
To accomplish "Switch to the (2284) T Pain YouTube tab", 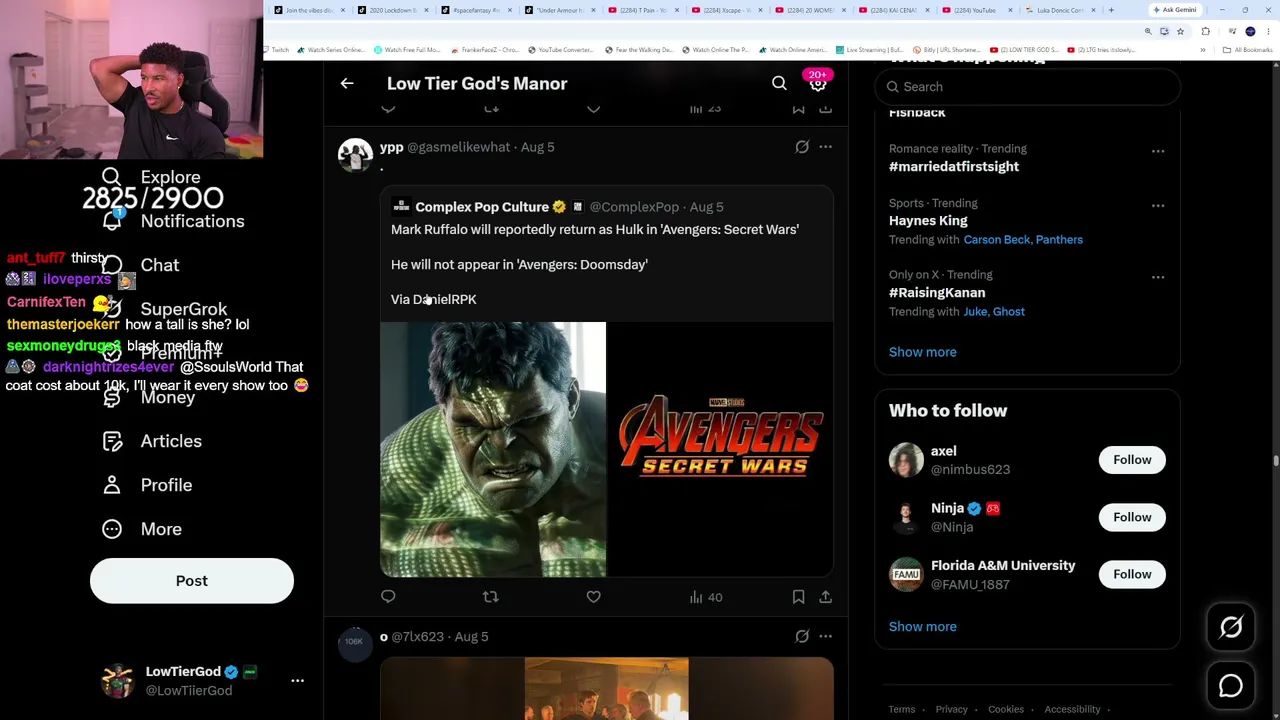I will tap(645, 10).
